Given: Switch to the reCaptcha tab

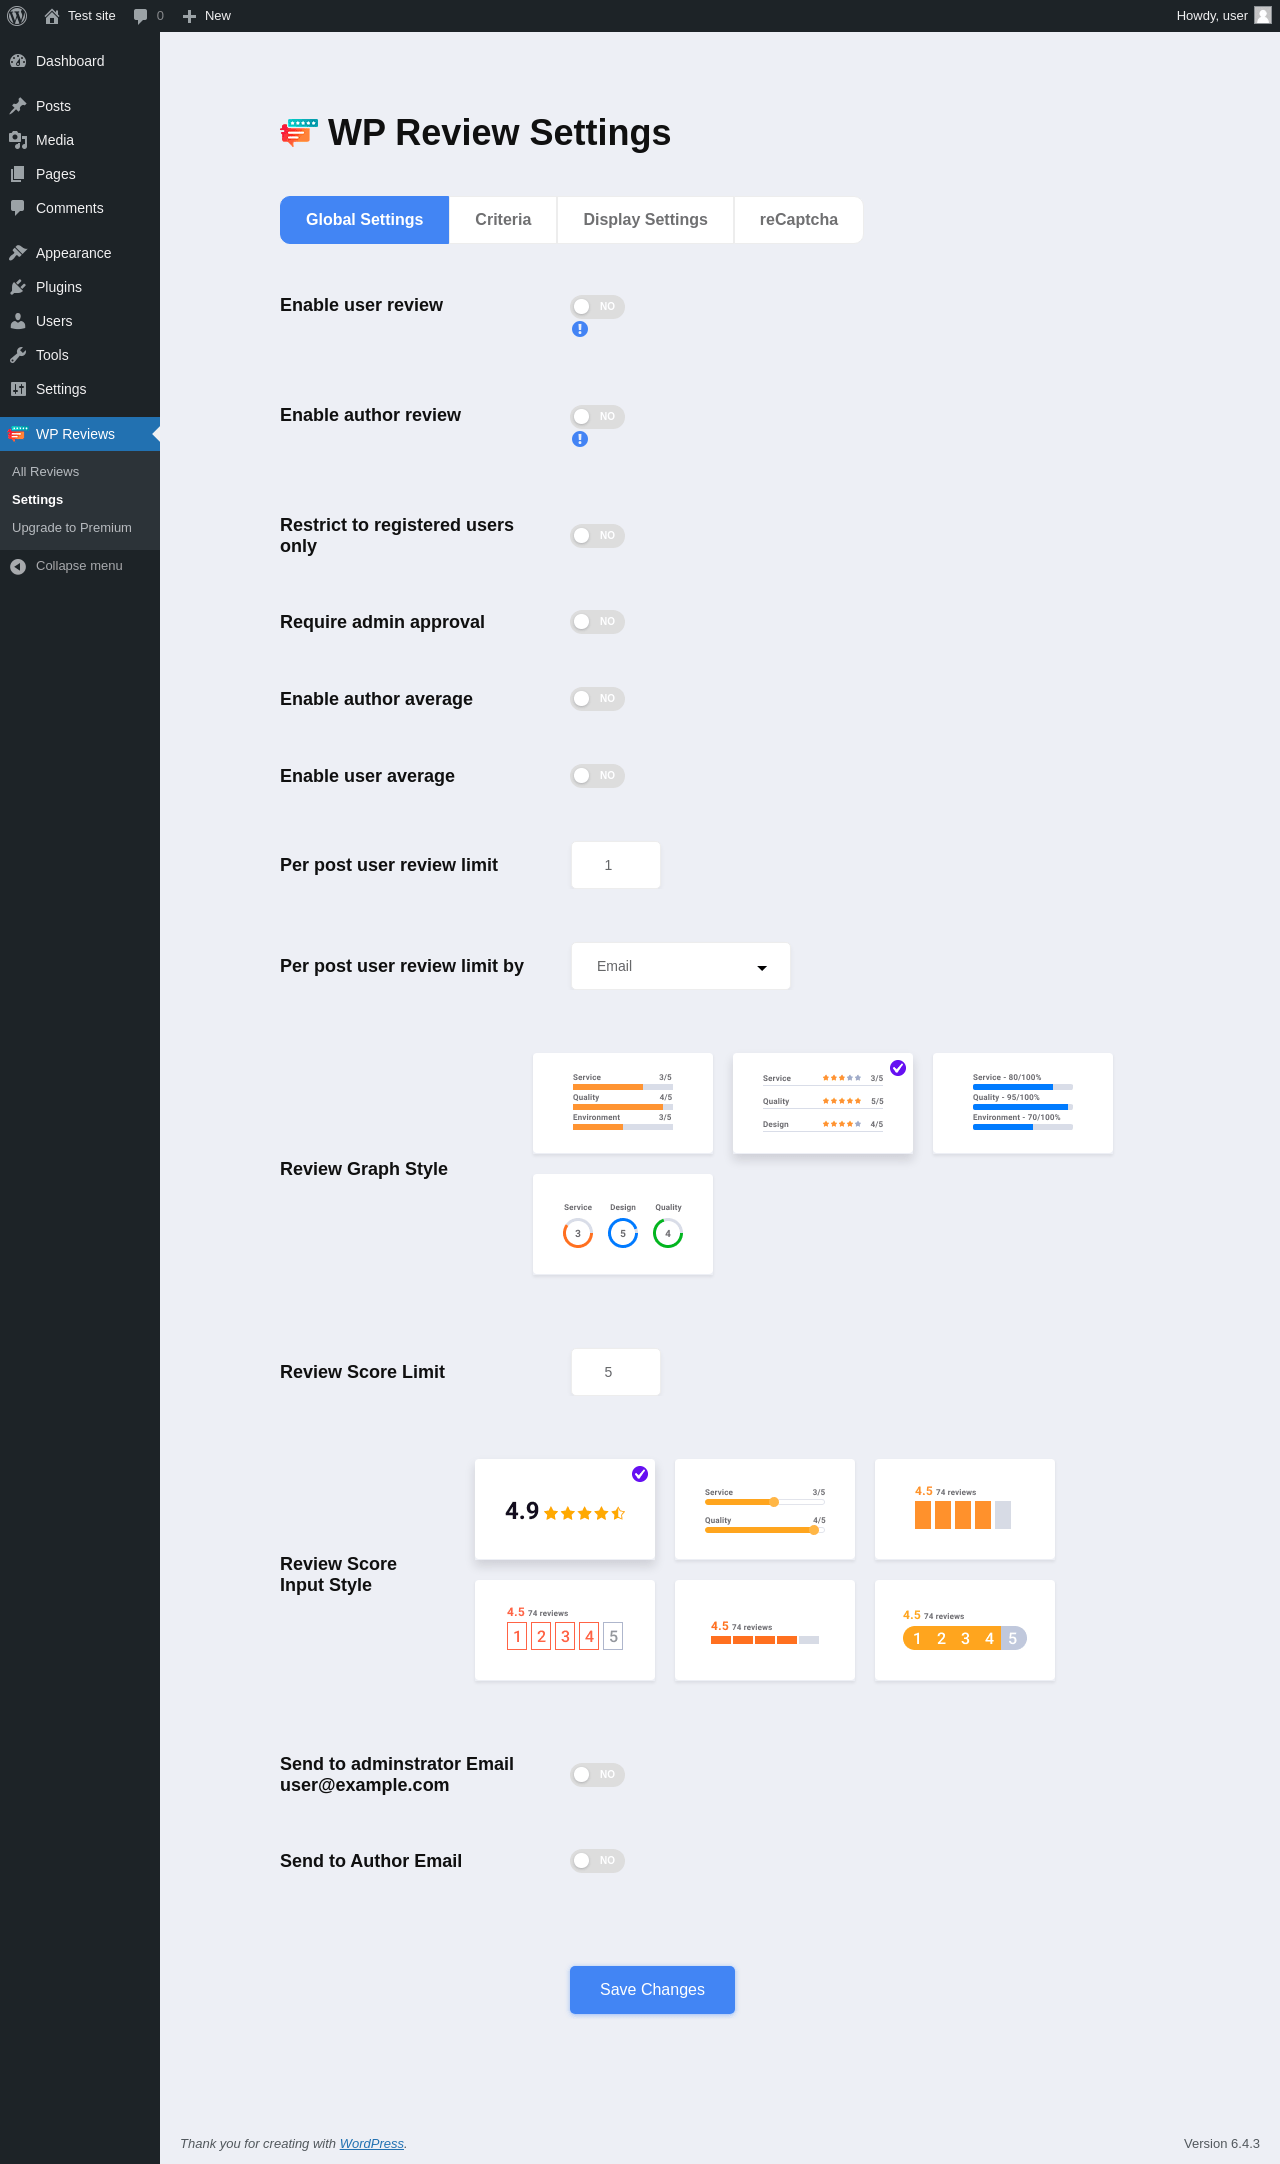Looking at the screenshot, I should coord(799,220).
